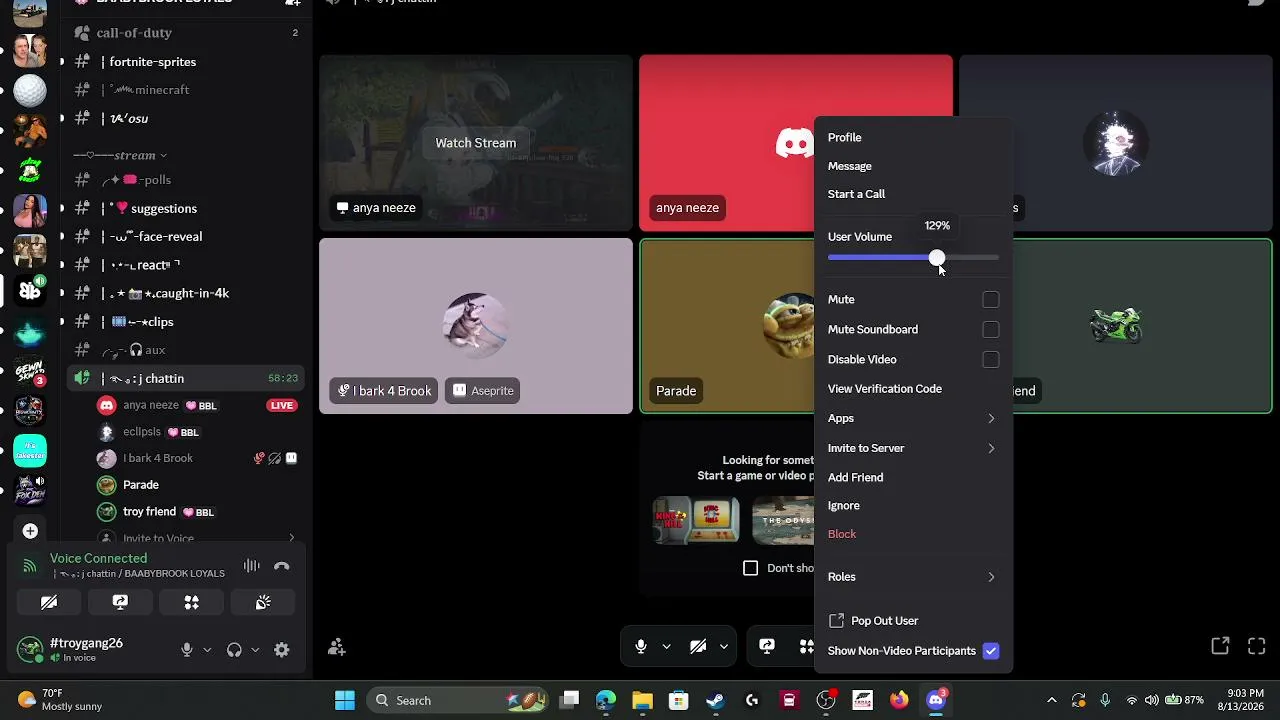The image size is (1280, 720).
Task: Open the FOX DEN server icon
Action: pos(30,491)
